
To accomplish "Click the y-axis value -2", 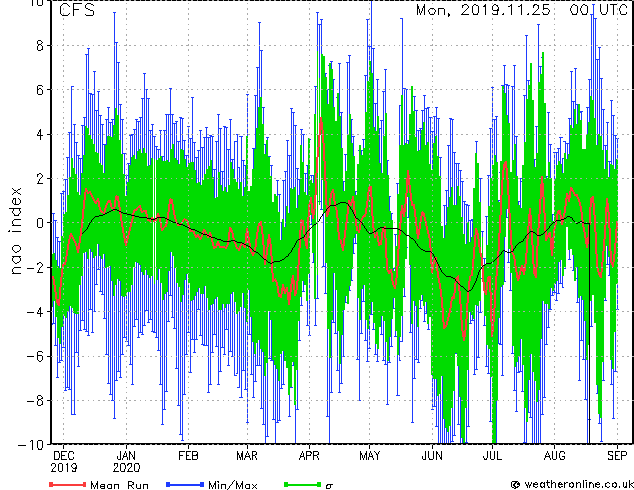I will click(x=35, y=267).
